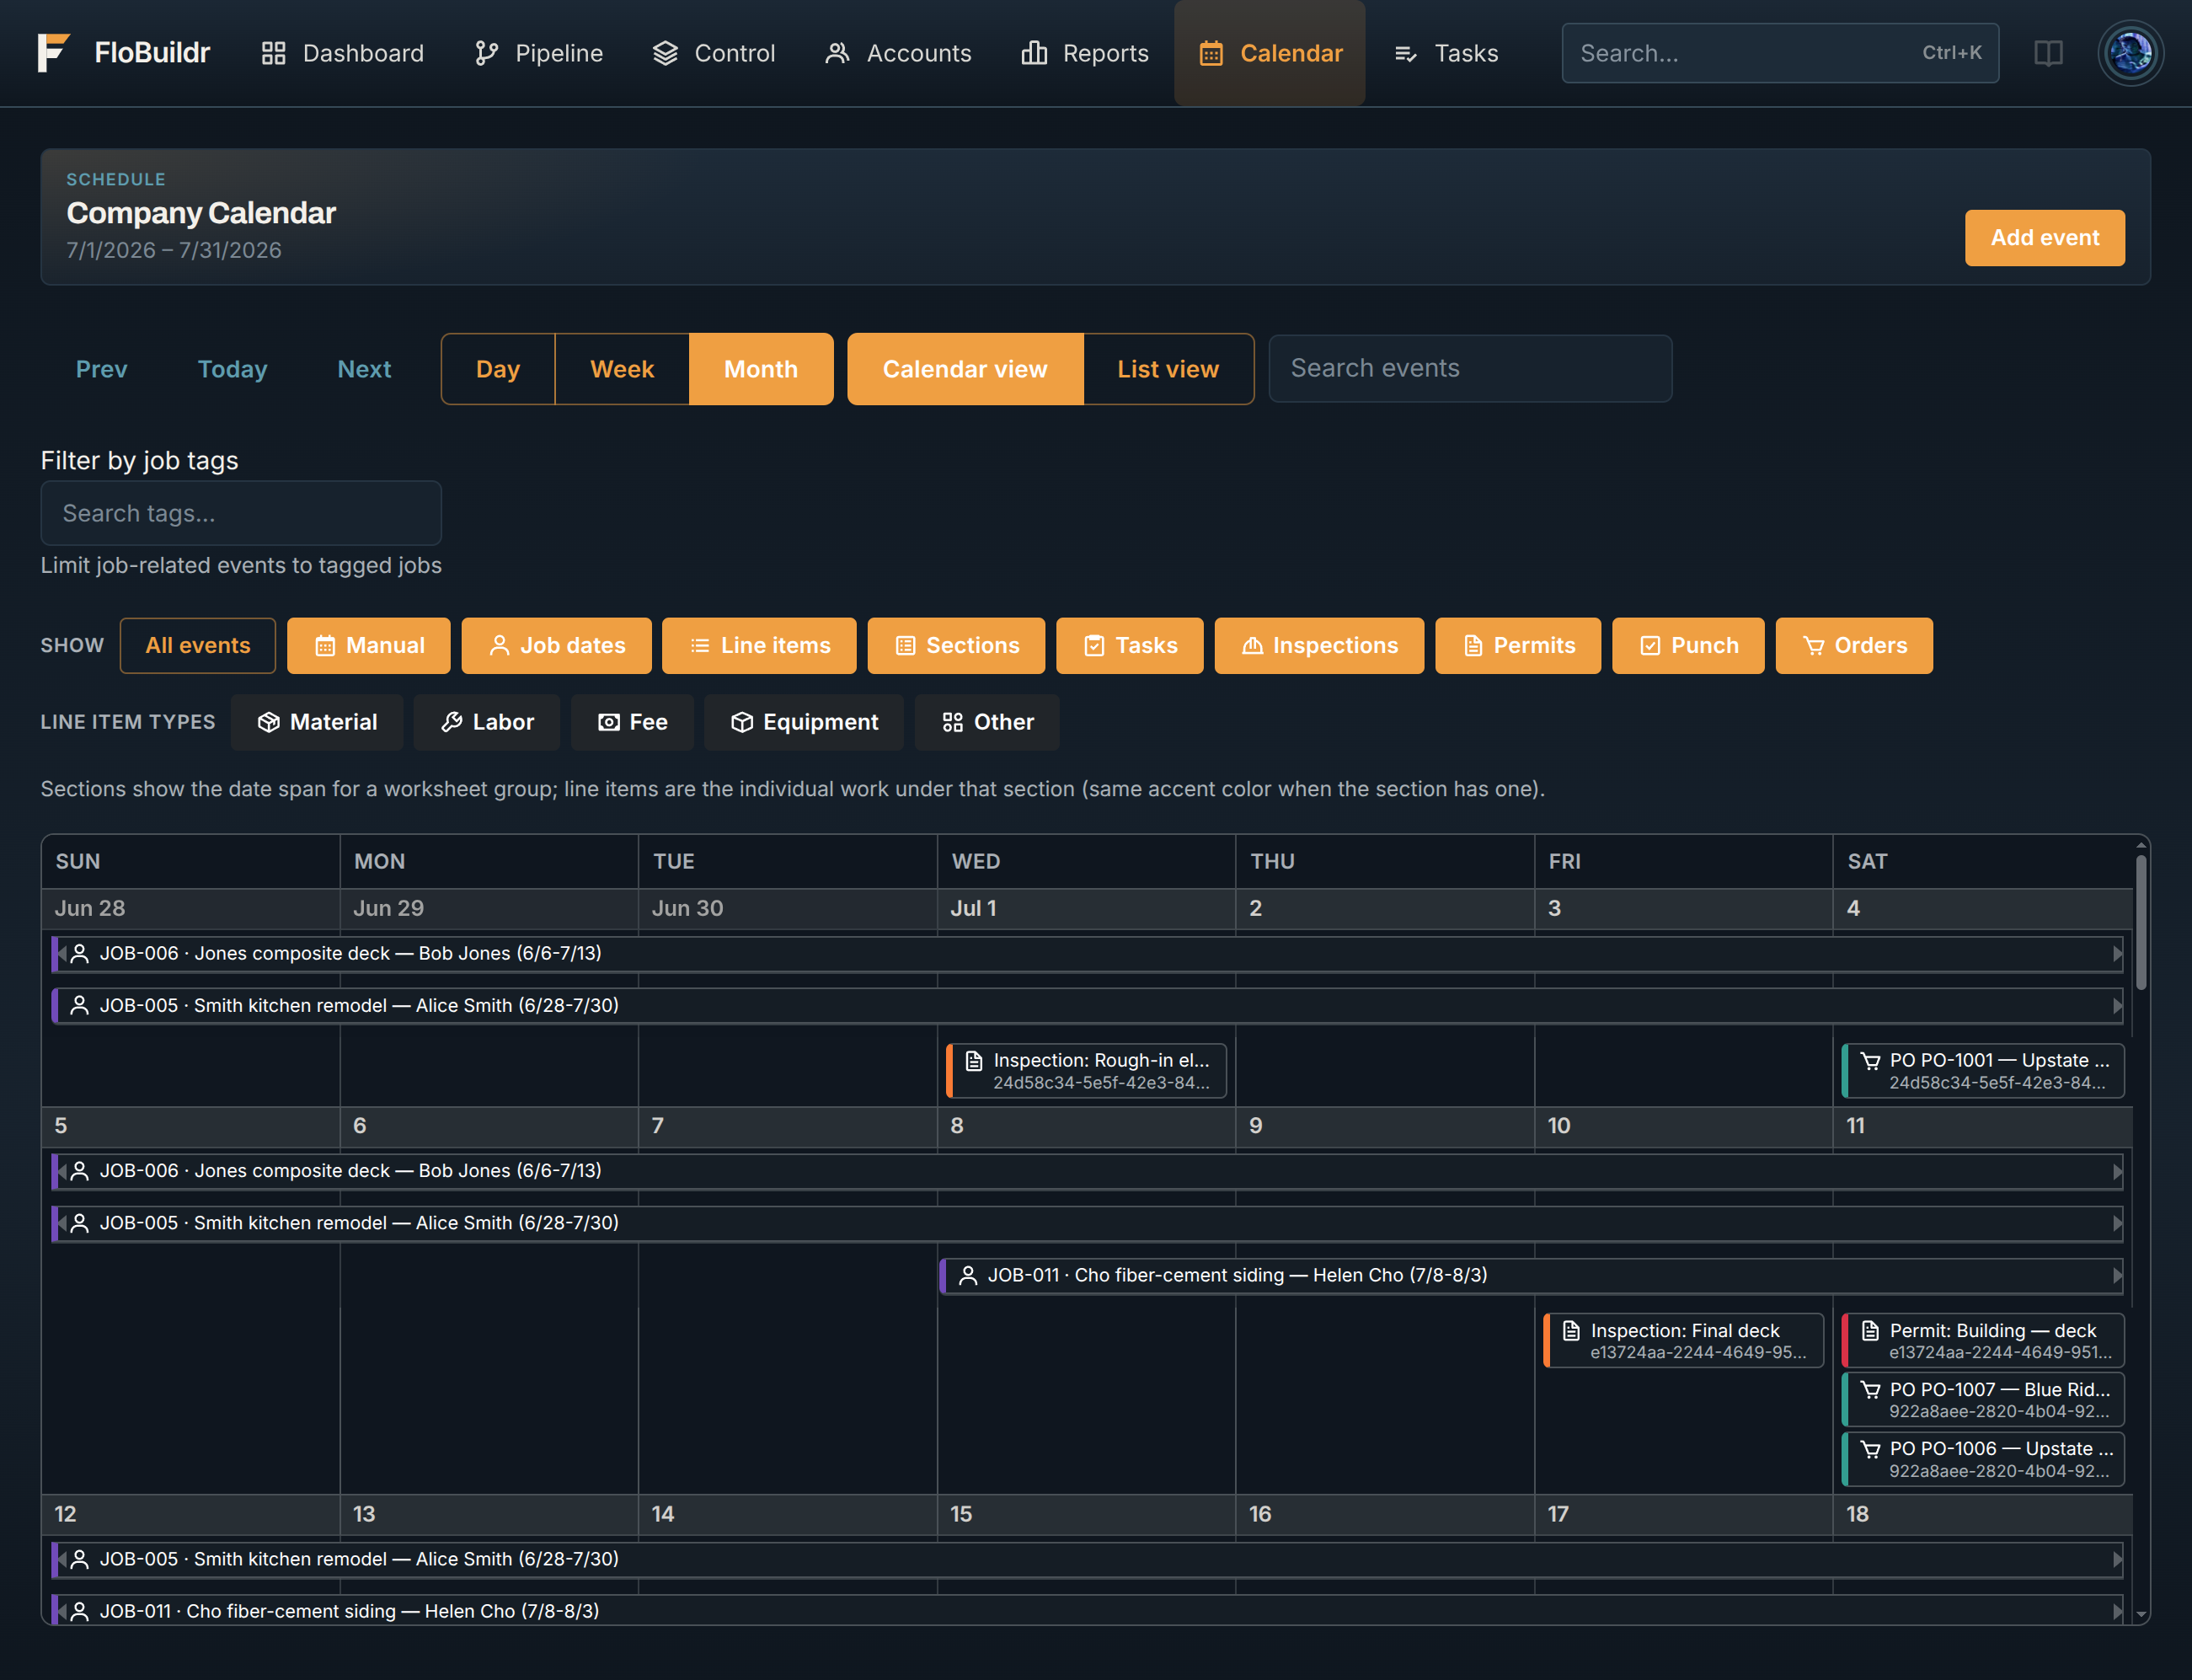The image size is (2192, 1680).
Task: Select Calendar view tab
Action: point(965,369)
